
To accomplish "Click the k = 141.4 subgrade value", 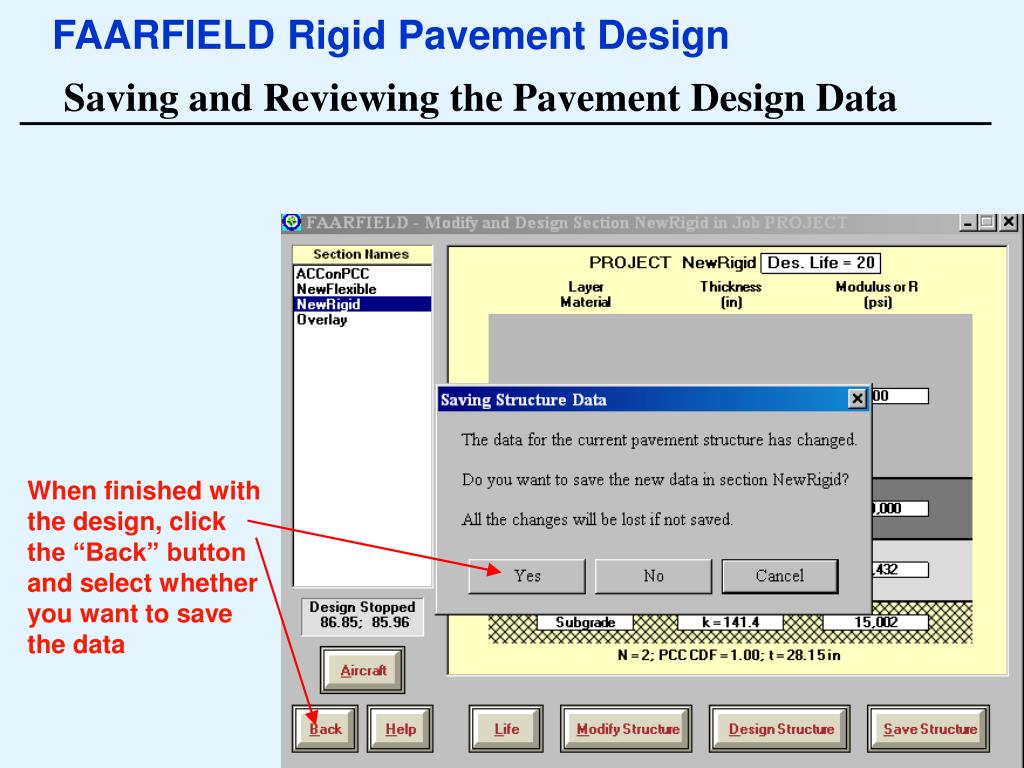I will (x=730, y=622).
